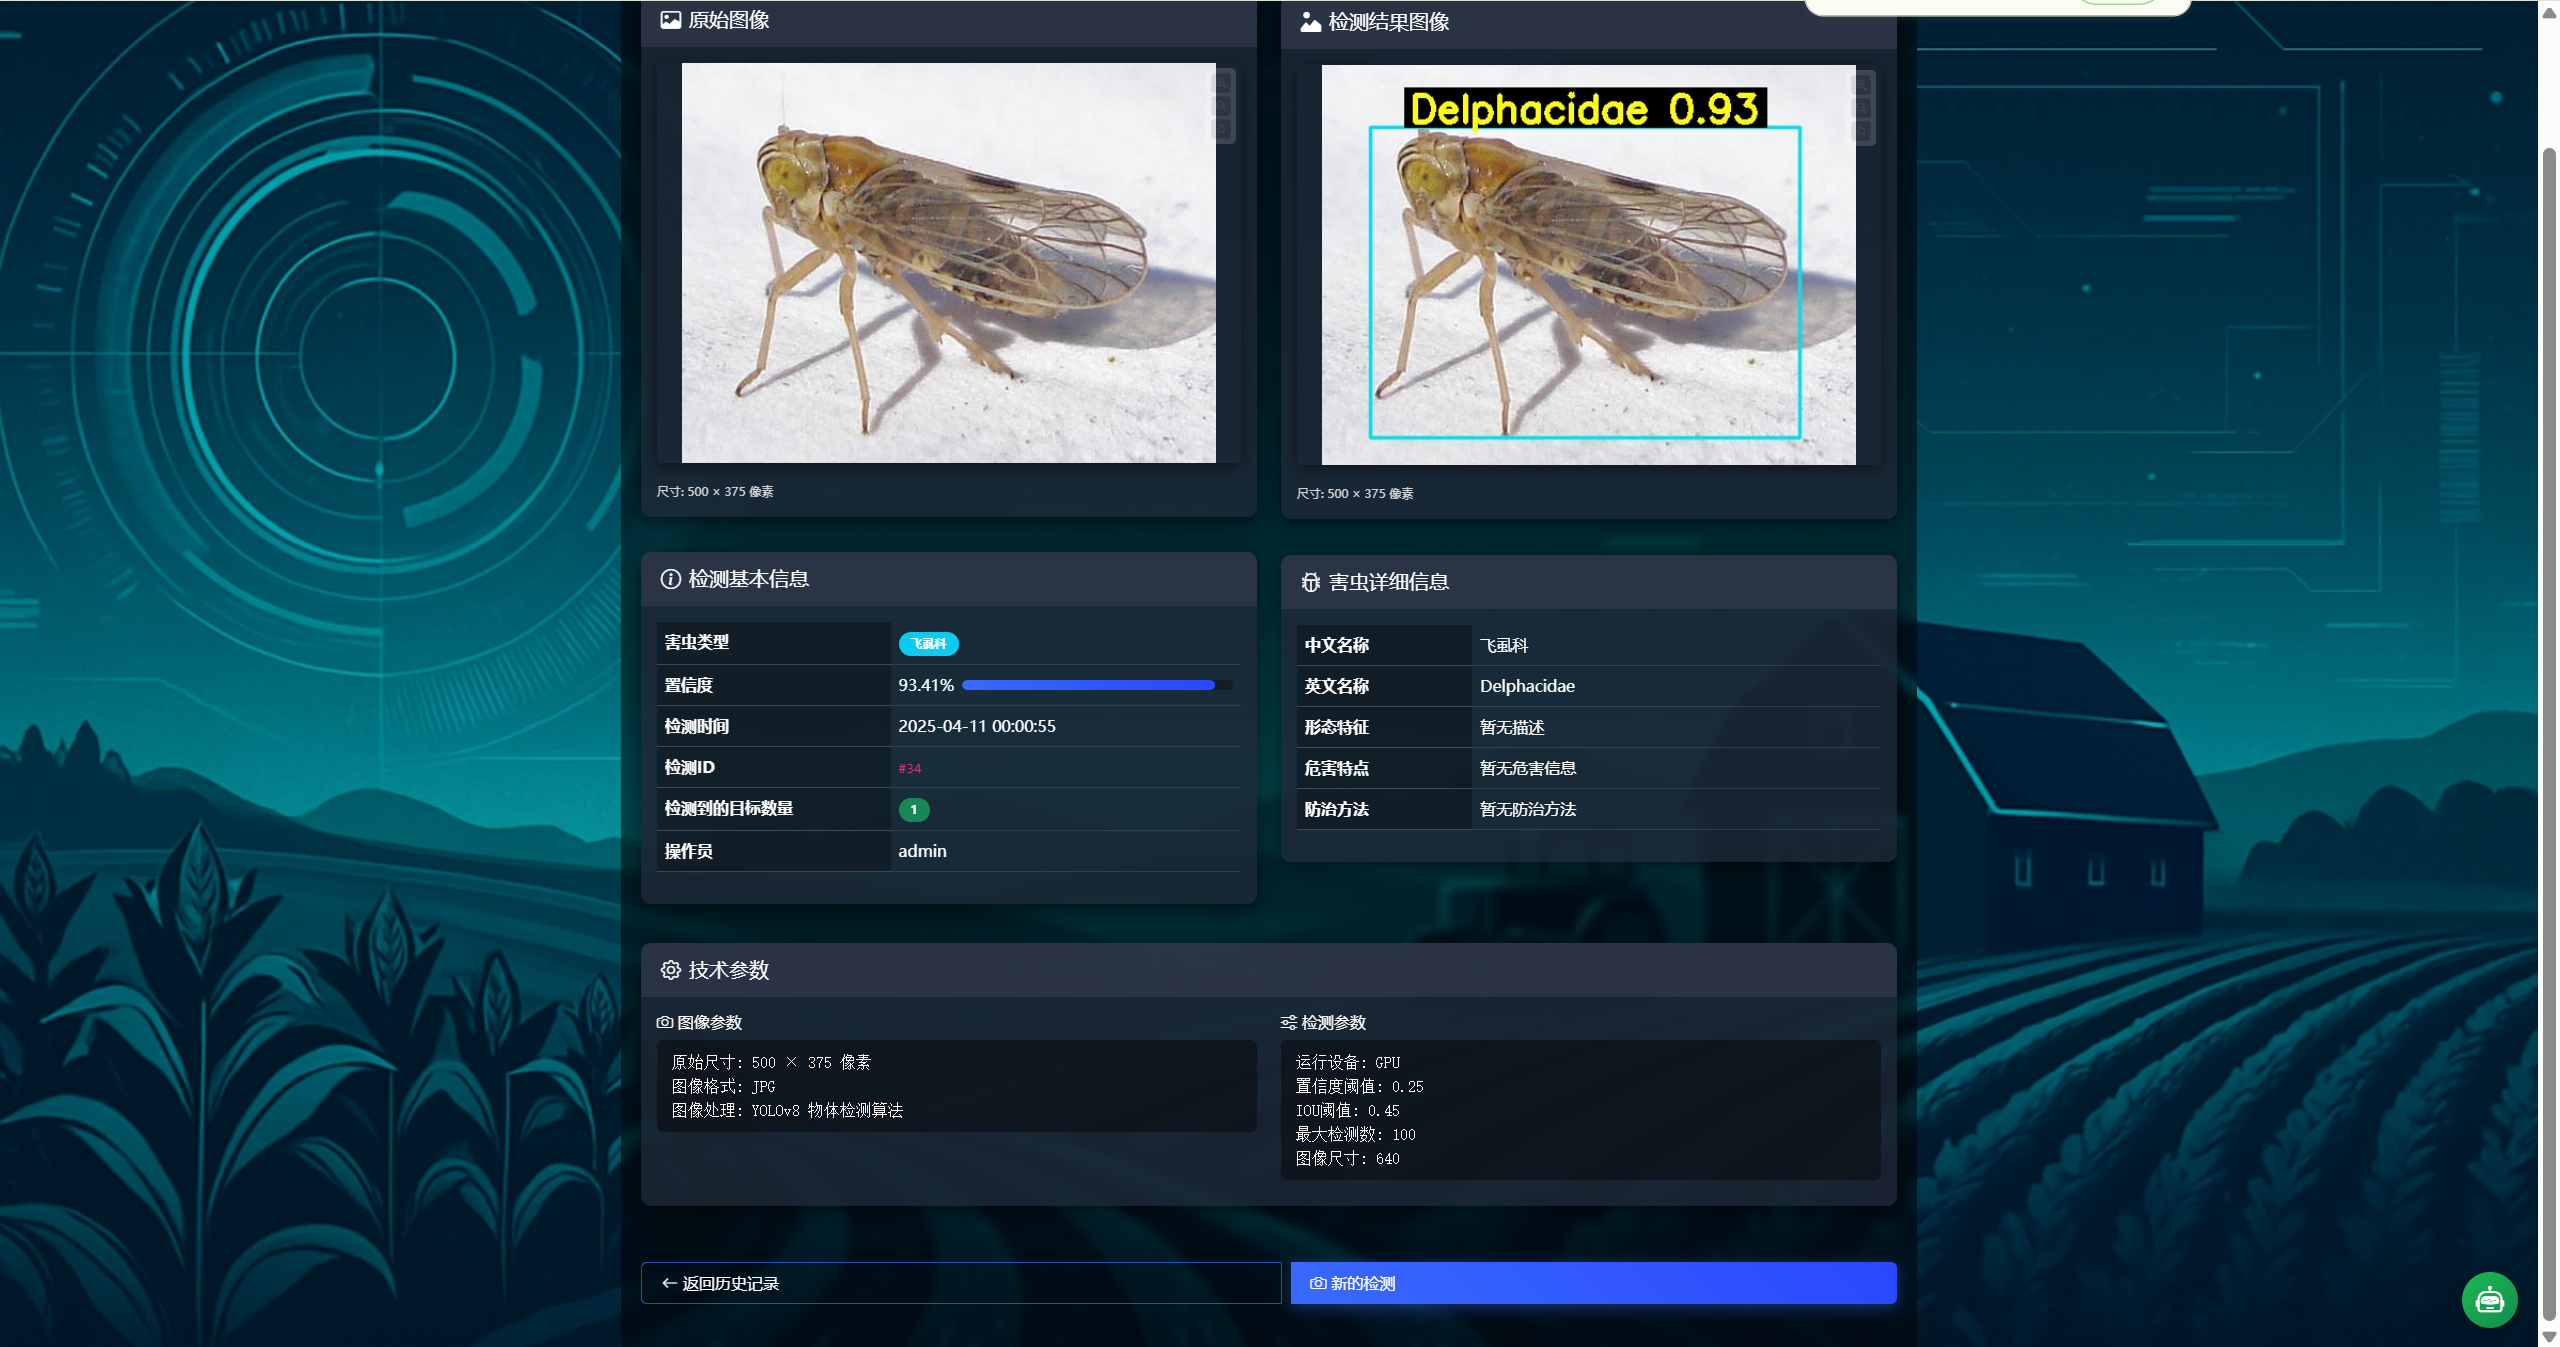
Task: Start a new detection with 新的检测
Action: (1593, 1283)
